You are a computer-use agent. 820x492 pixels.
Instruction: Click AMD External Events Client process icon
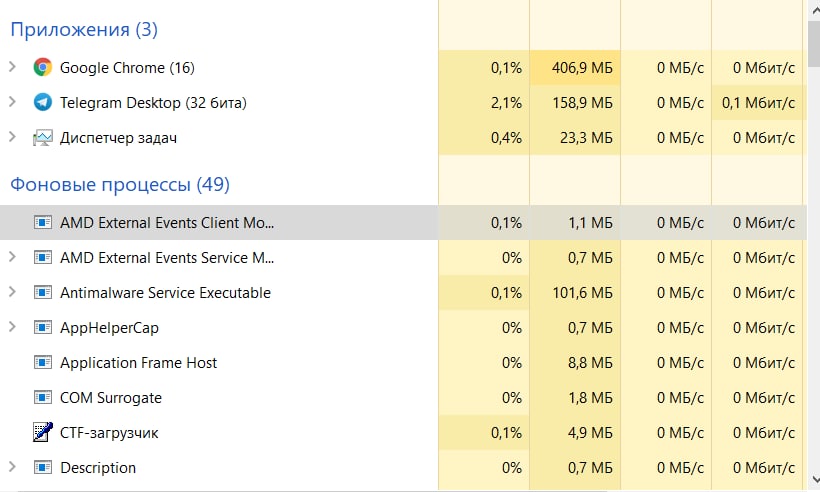(x=43, y=223)
